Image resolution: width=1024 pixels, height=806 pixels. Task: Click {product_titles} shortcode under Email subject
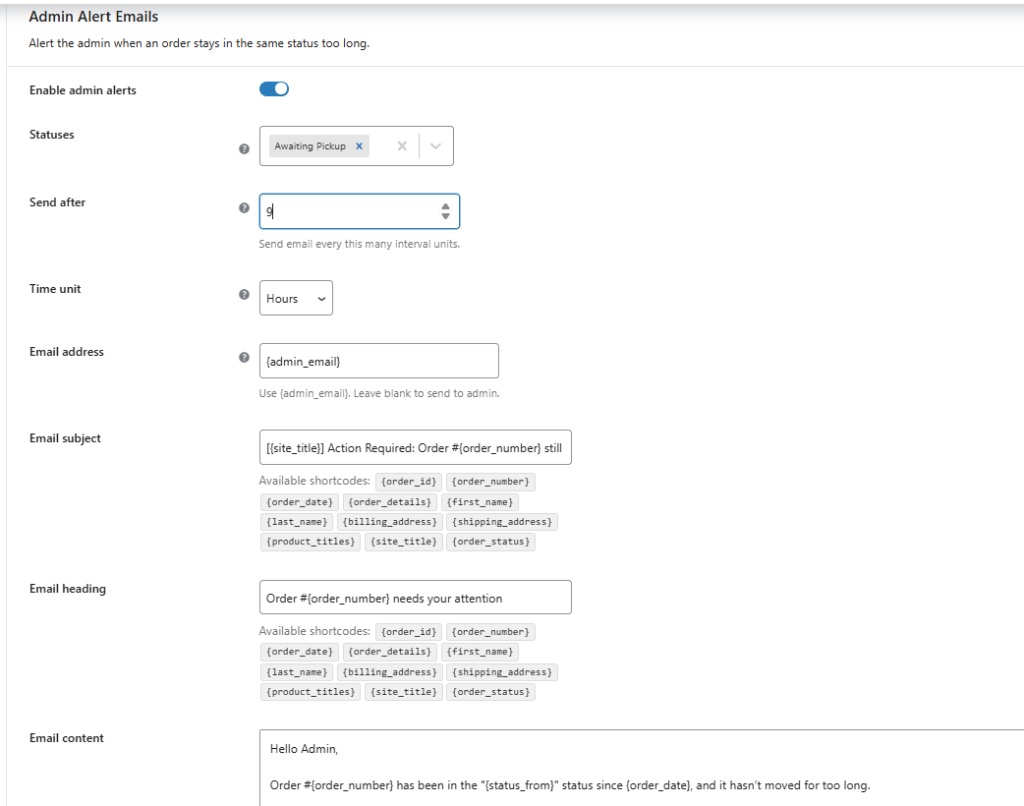[x=310, y=542]
